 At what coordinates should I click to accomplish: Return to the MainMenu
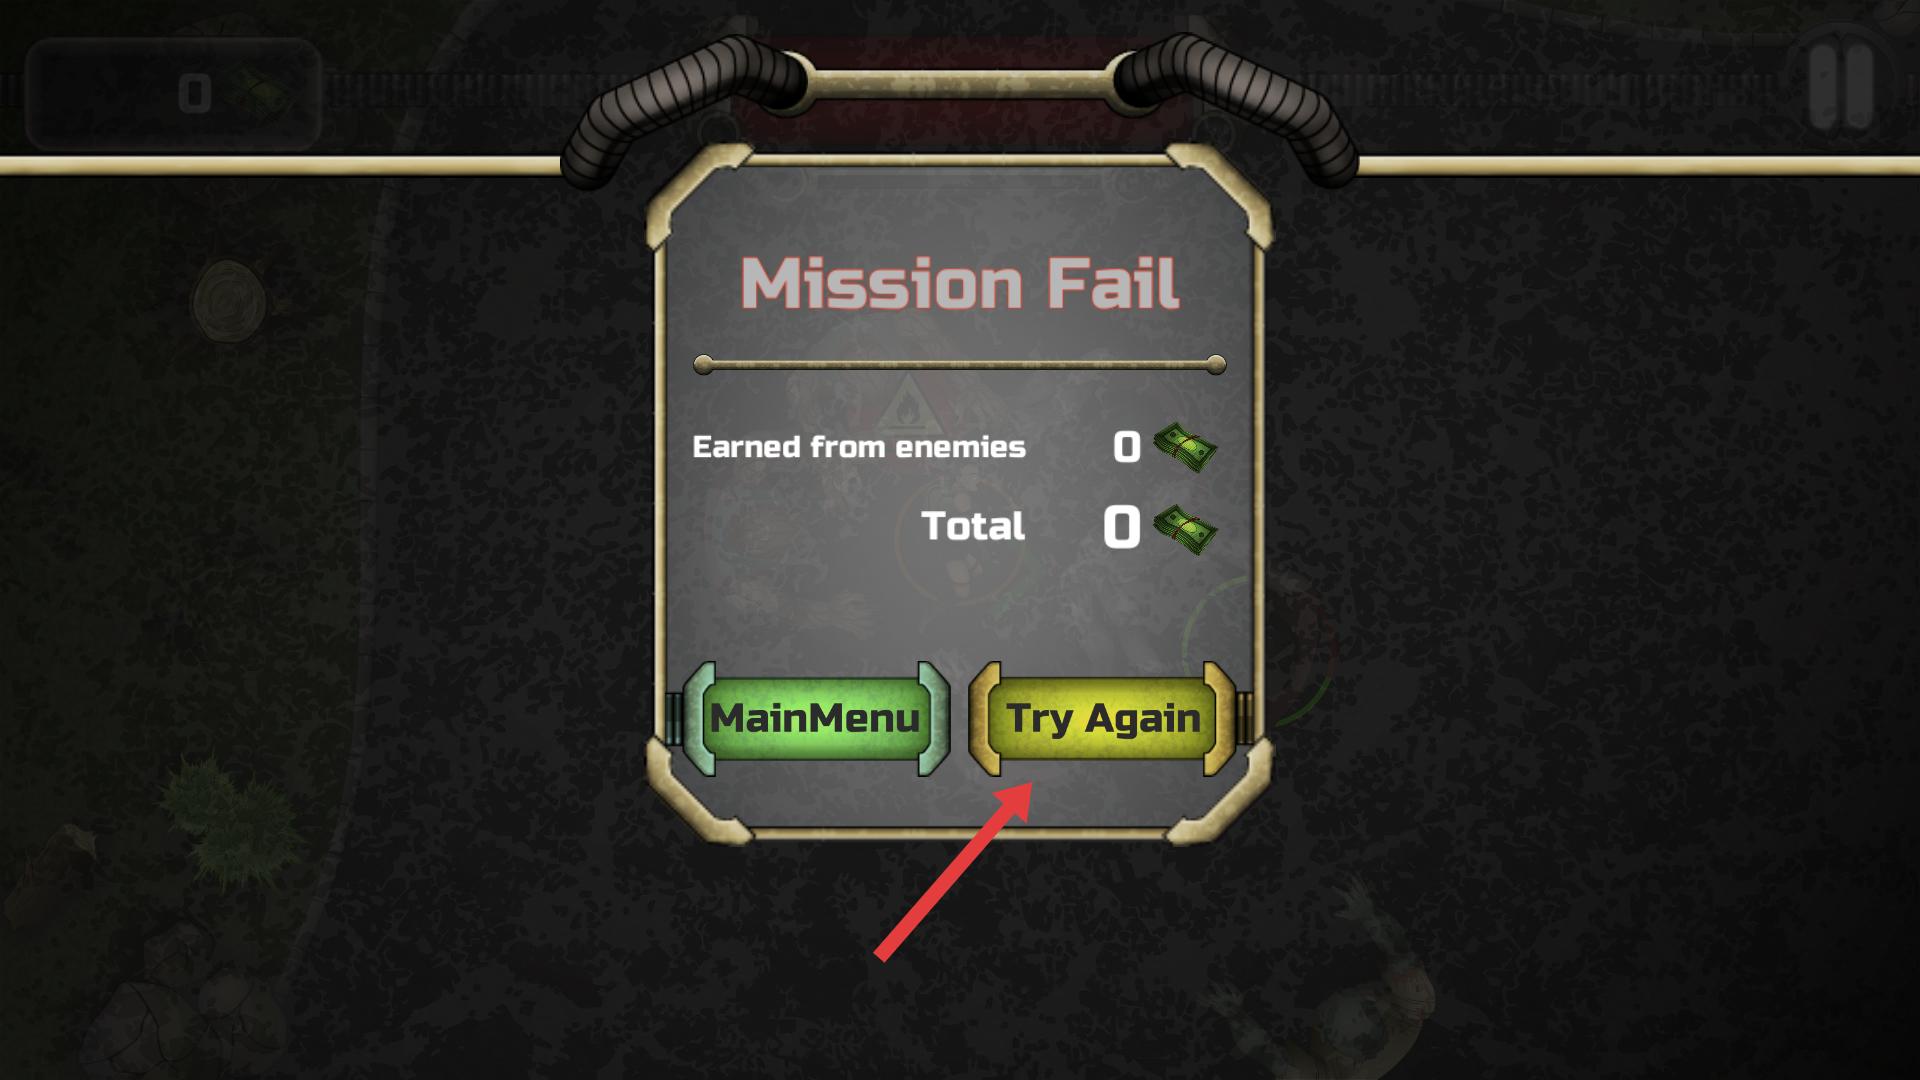tap(815, 719)
